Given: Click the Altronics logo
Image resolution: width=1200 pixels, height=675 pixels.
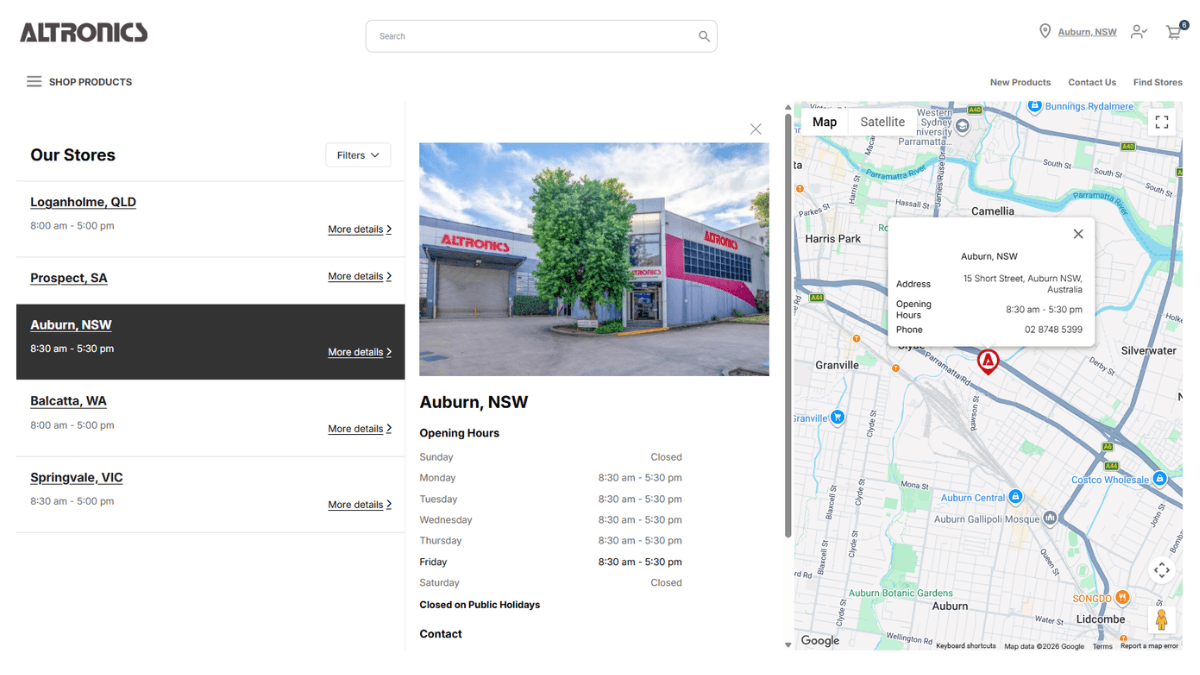Looking at the screenshot, I should pyautogui.click(x=84, y=33).
